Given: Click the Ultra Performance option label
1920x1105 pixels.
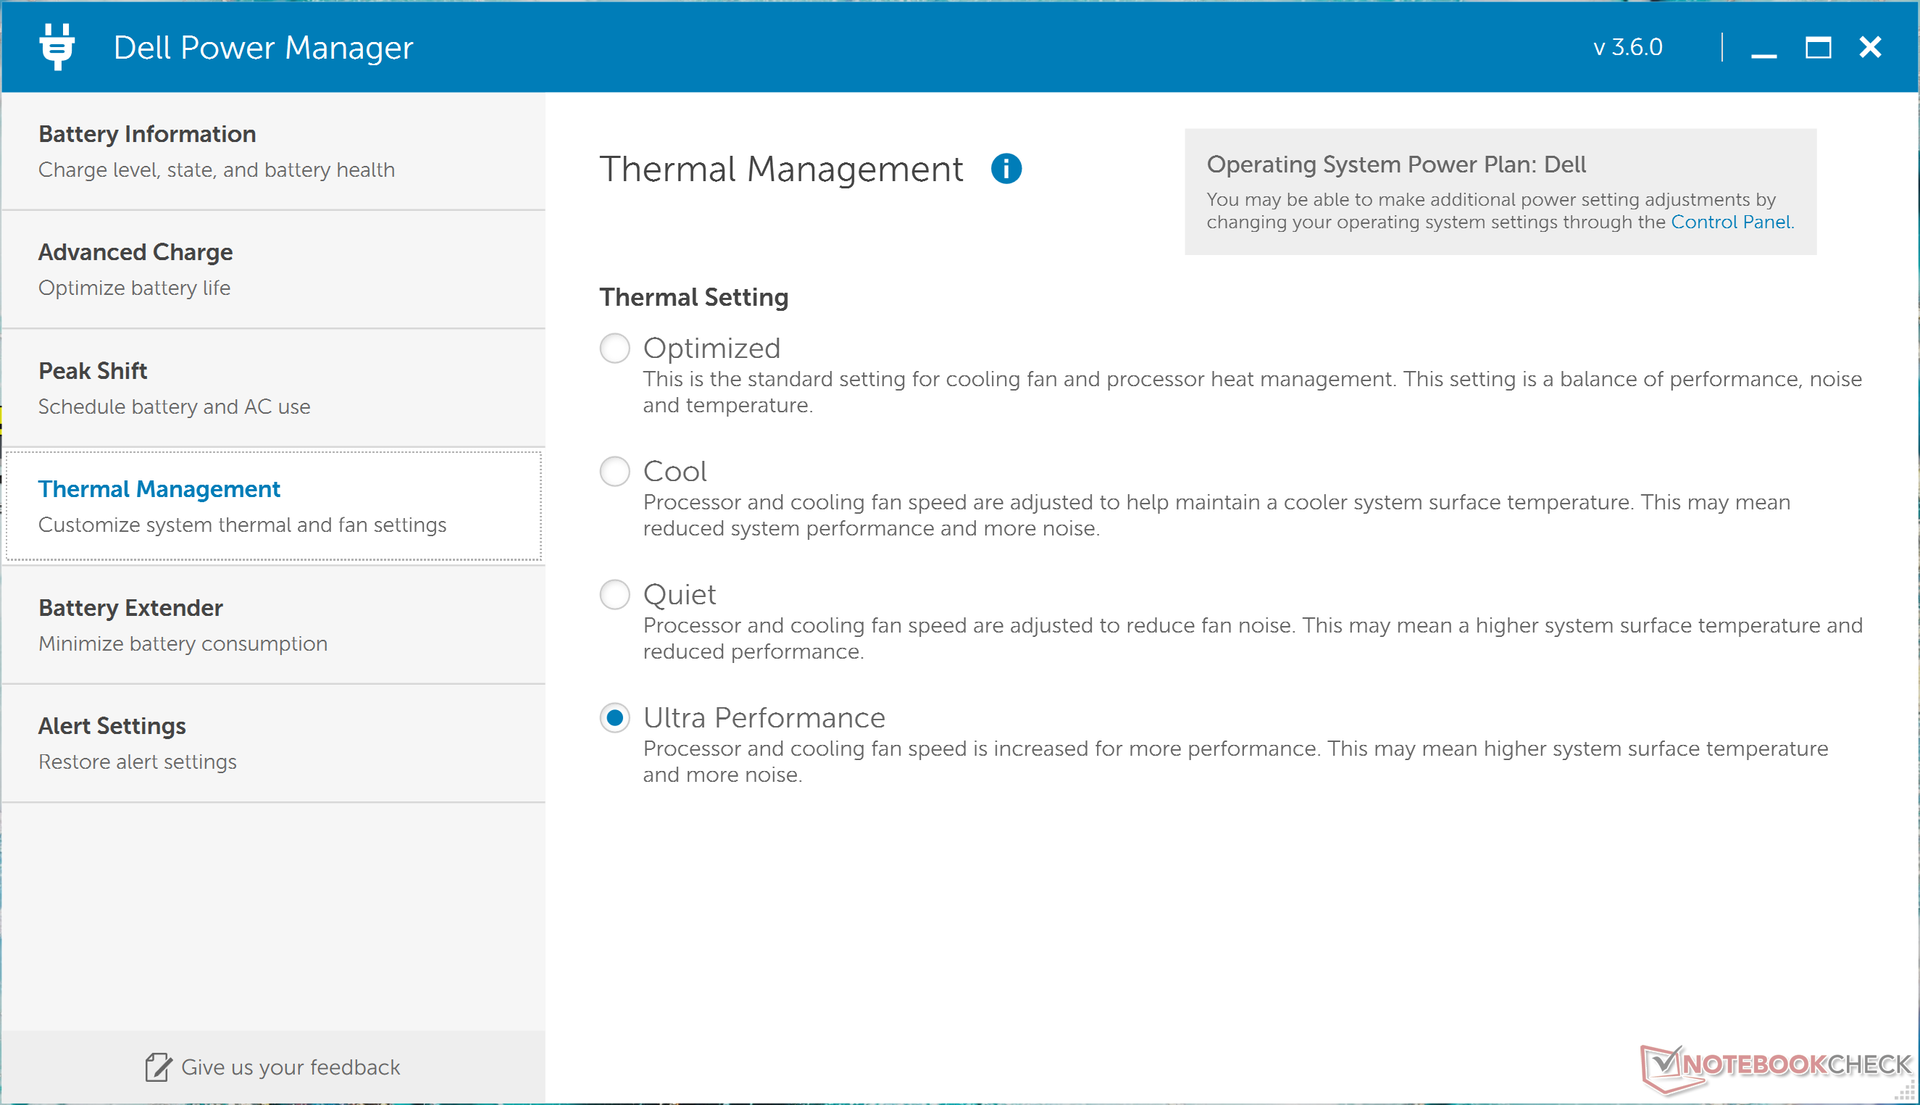Looking at the screenshot, I should 764,717.
